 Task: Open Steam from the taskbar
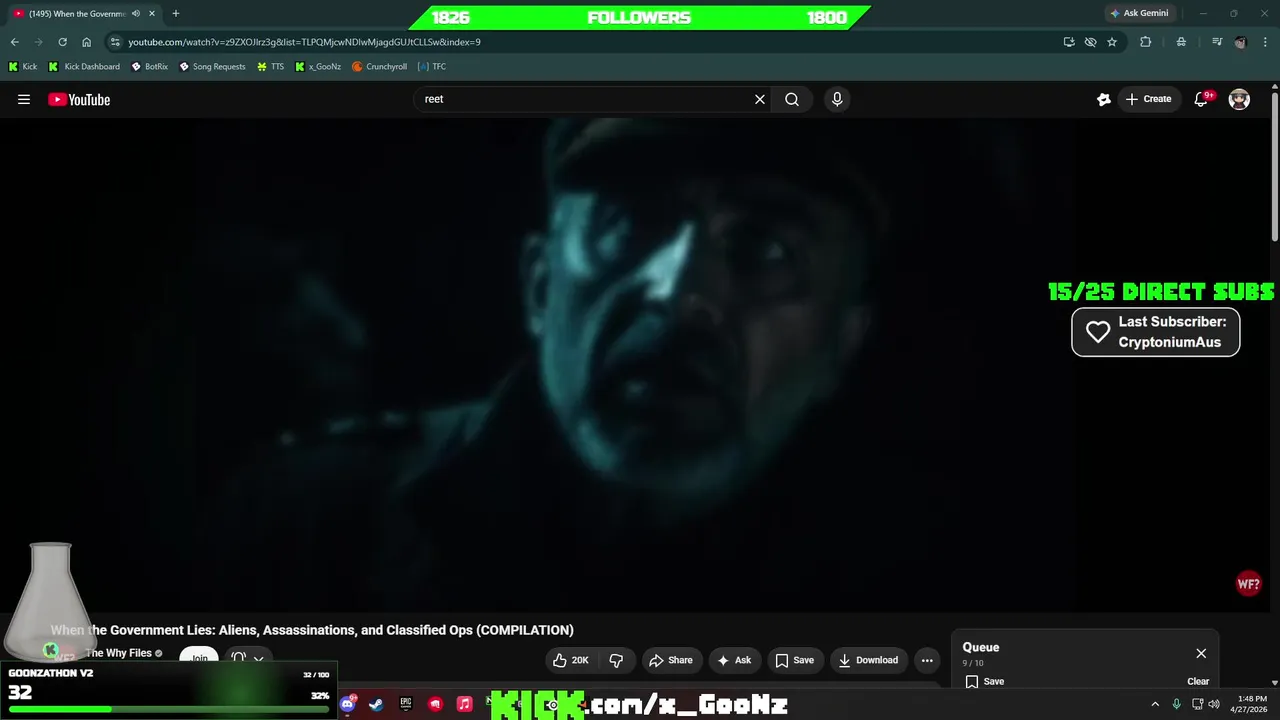pyautogui.click(x=376, y=704)
